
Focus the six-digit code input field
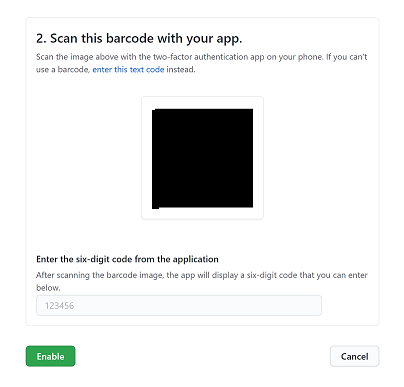click(x=179, y=305)
